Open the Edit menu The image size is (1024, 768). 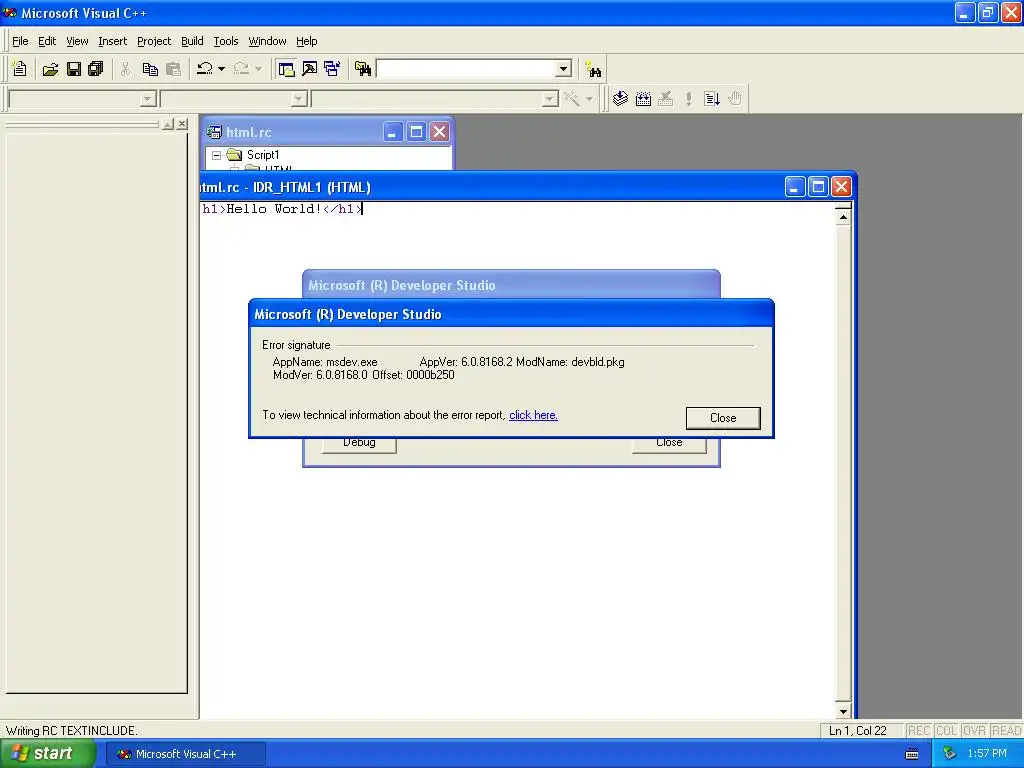click(47, 41)
